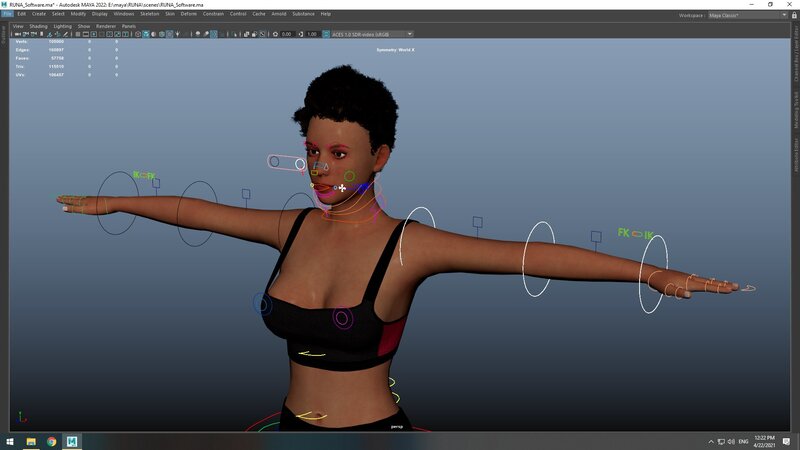The image size is (800, 450).
Task: Click the Windows Start button
Action: [x=9, y=441]
